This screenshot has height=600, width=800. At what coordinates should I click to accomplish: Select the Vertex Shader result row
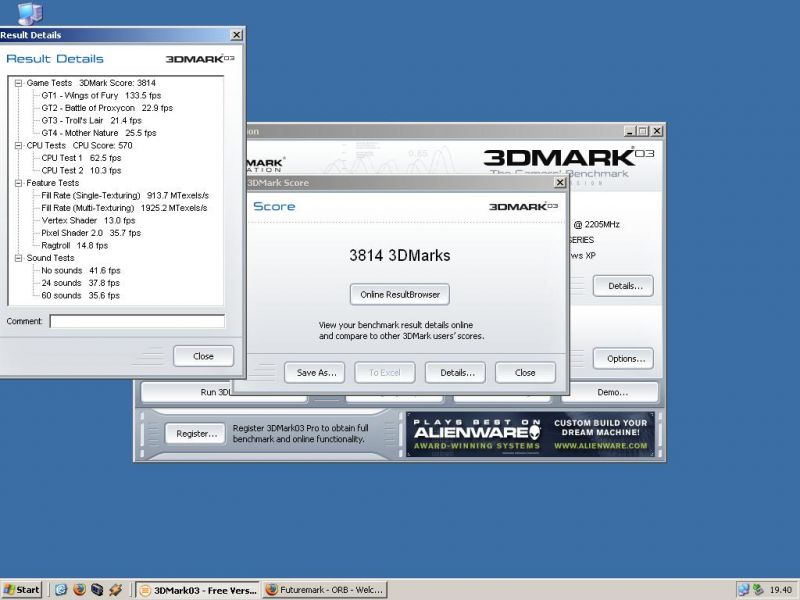(88, 220)
